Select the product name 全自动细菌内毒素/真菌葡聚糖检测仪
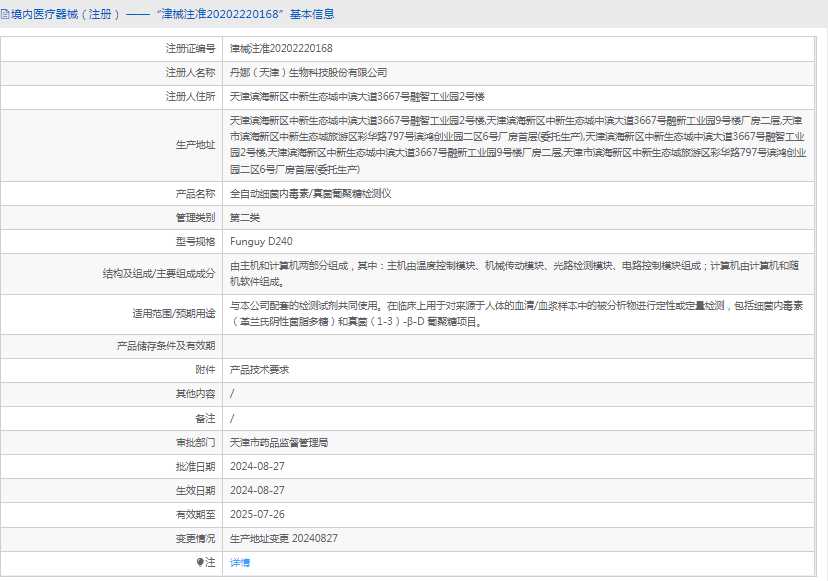828x581 pixels. click(x=310, y=194)
